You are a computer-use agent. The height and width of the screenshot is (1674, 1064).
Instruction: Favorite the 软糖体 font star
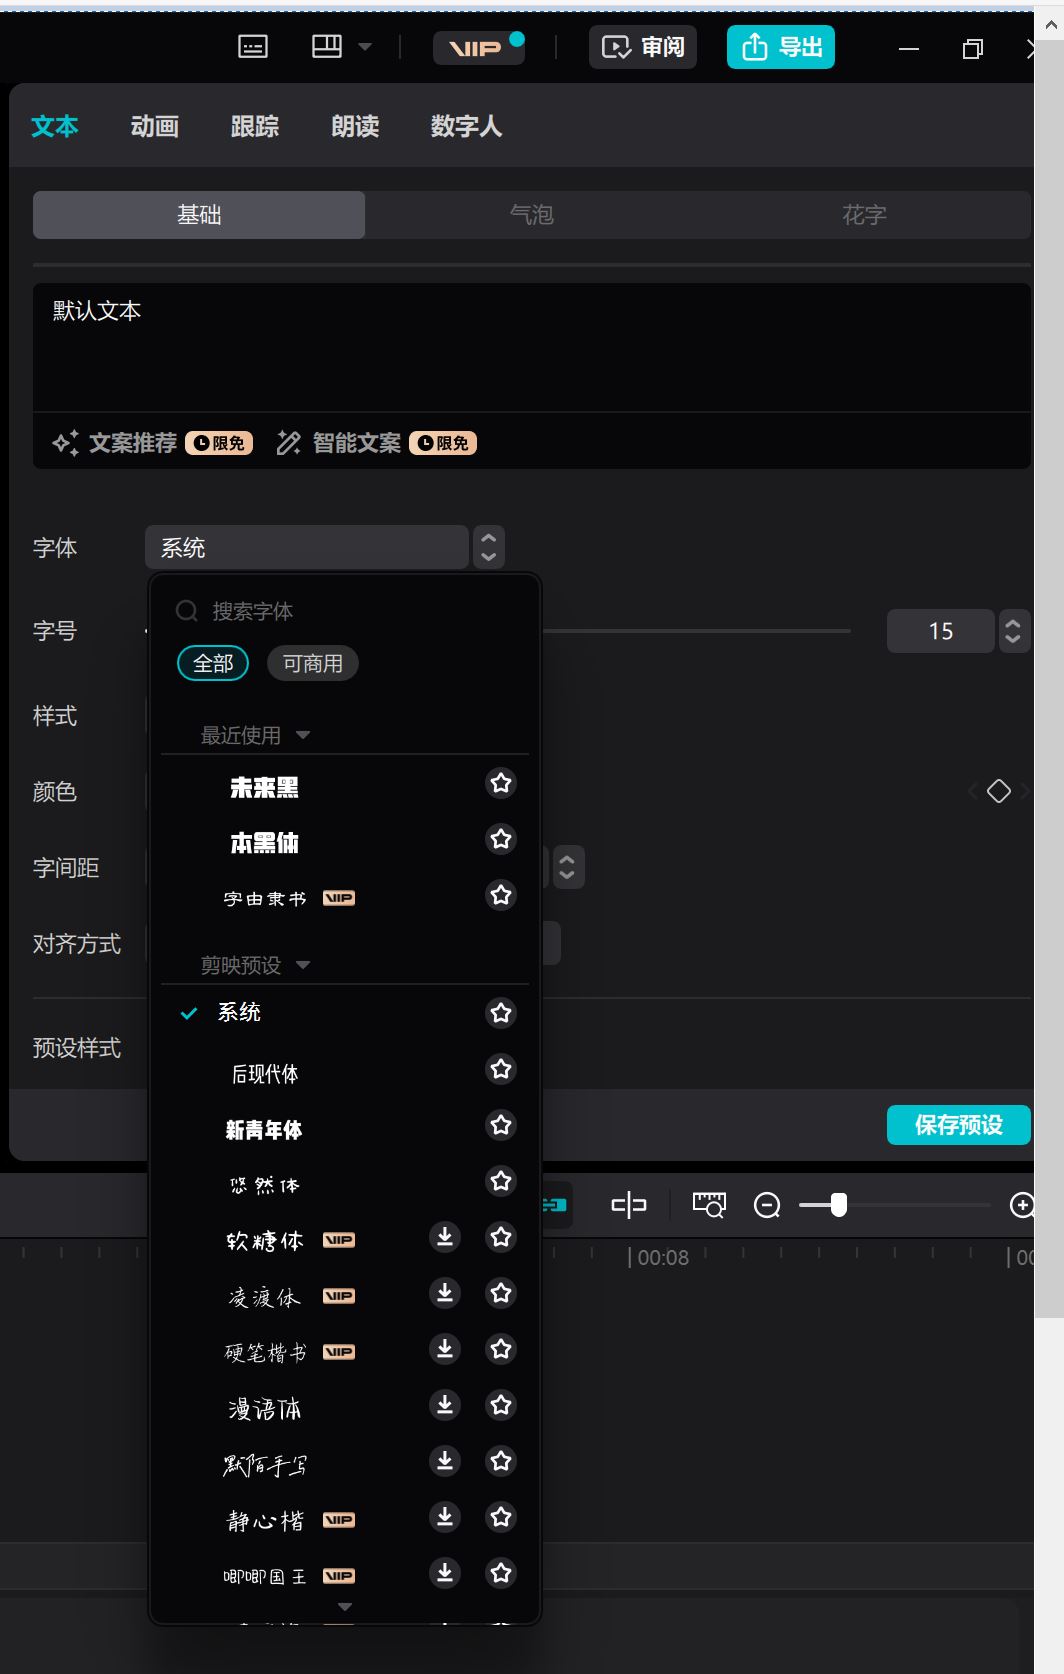coord(501,1237)
